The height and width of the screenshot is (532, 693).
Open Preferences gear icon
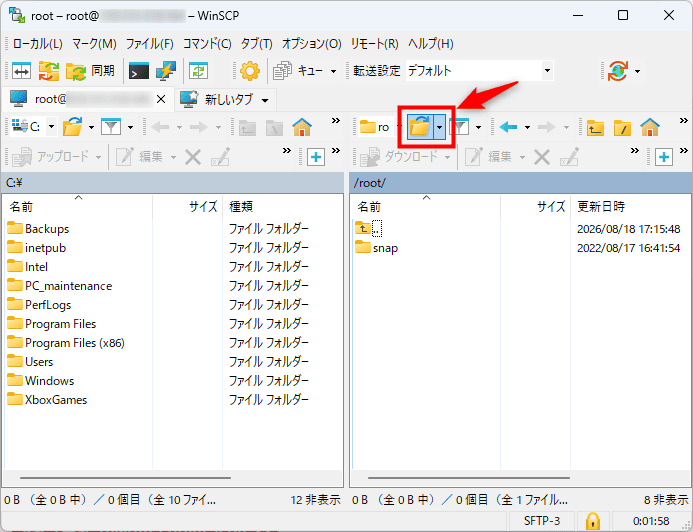(250, 71)
